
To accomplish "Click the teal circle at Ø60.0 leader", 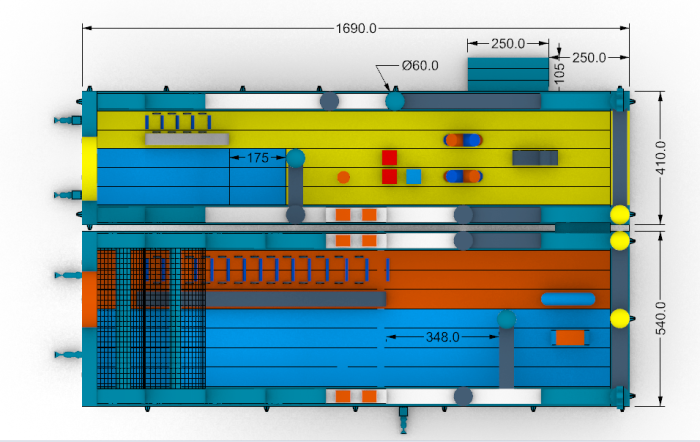I will point(395,100).
